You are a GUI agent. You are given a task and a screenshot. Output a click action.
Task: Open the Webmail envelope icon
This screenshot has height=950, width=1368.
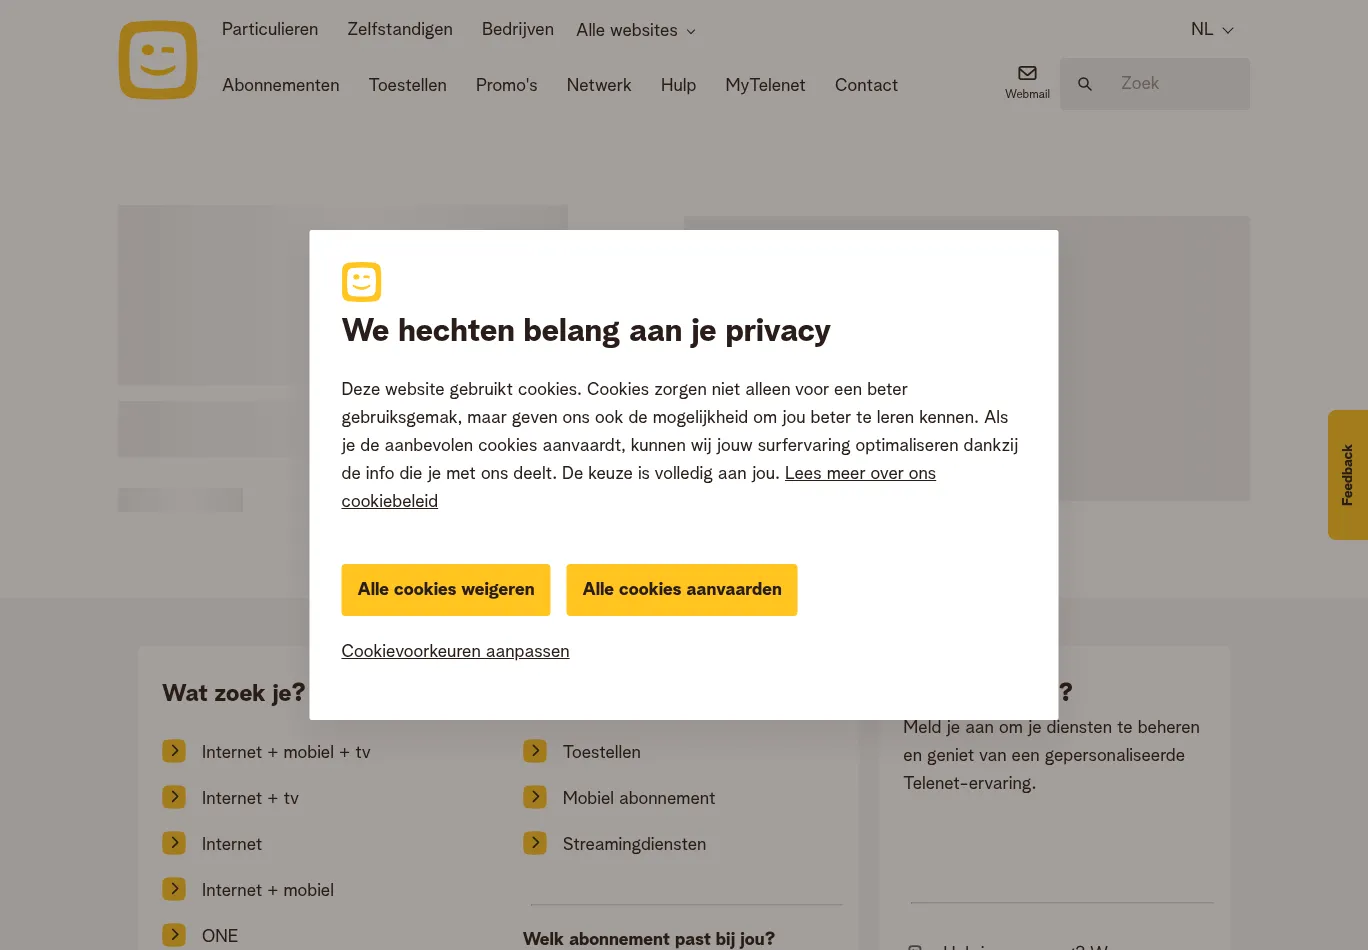point(1027,72)
